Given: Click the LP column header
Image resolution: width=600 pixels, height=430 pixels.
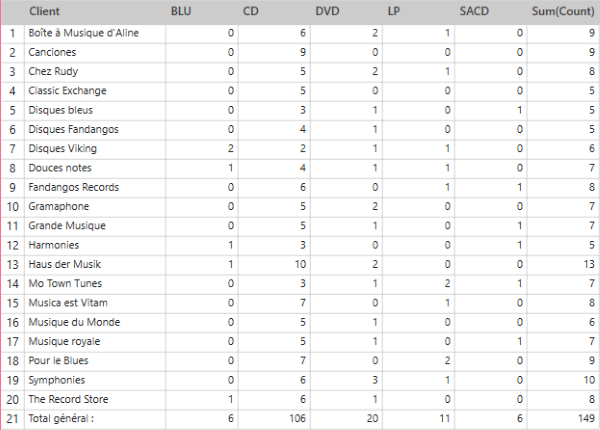Looking at the screenshot, I should click(394, 12).
